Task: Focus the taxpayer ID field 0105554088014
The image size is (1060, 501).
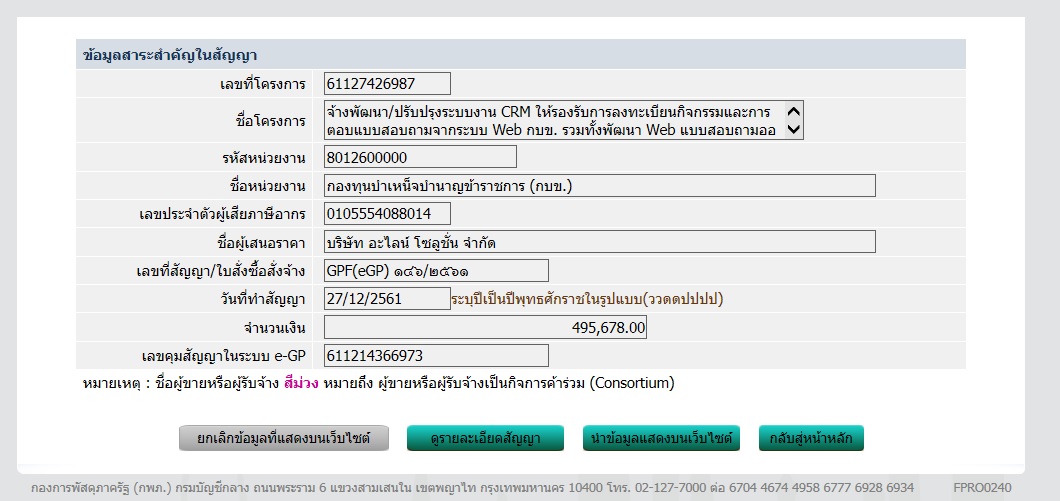Action: pyautogui.click(x=387, y=214)
